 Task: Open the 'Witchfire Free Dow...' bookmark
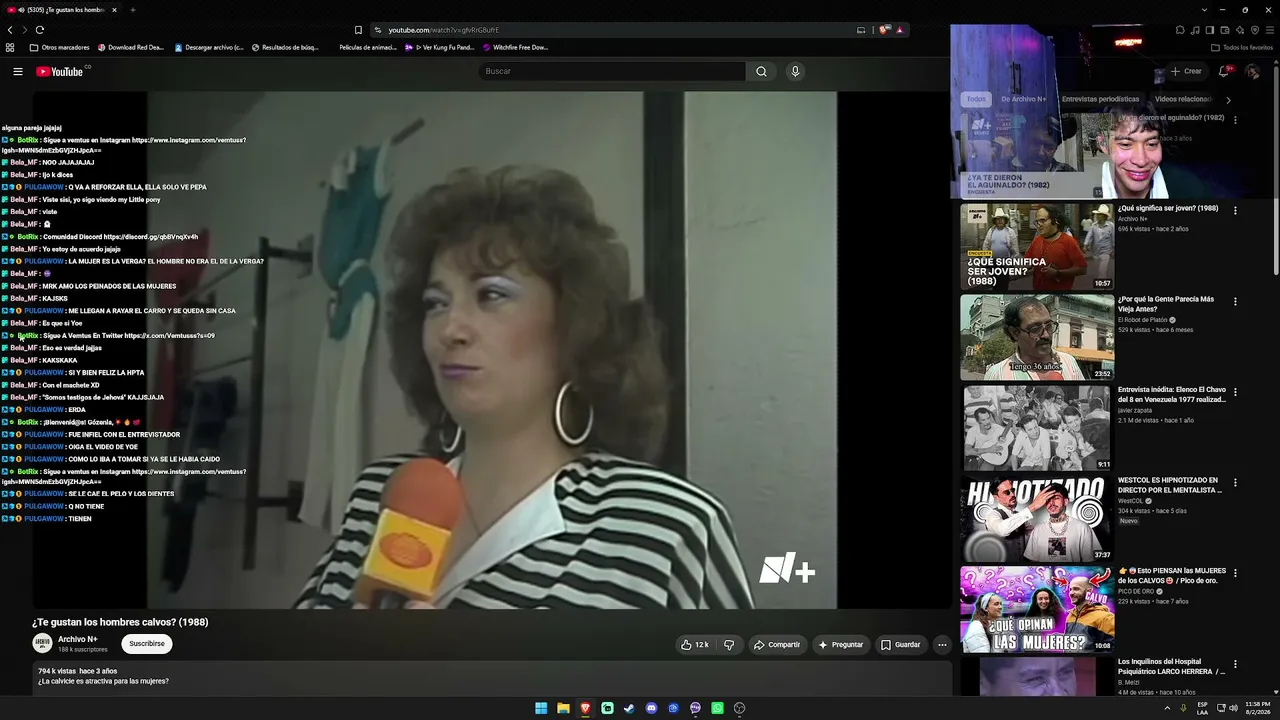pos(515,47)
